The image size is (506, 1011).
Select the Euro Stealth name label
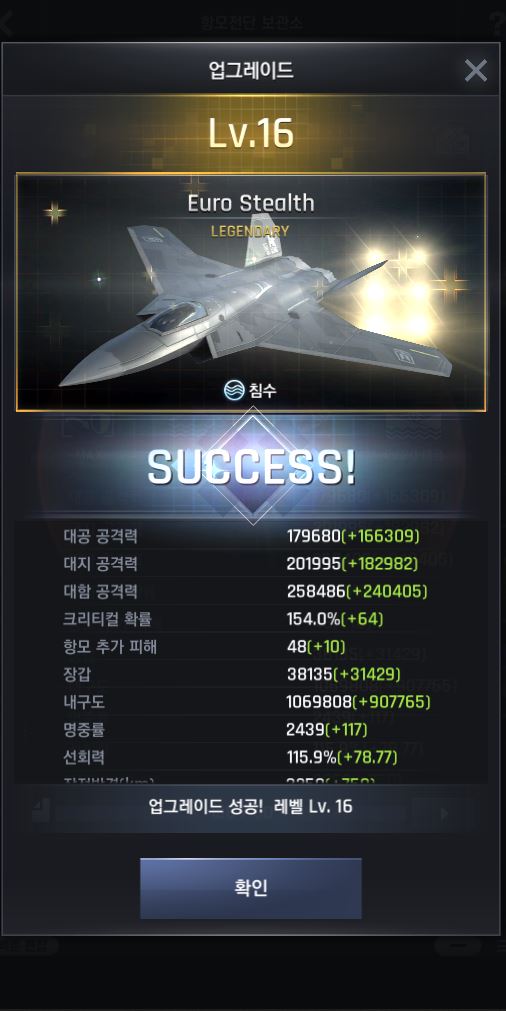[251, 203]
